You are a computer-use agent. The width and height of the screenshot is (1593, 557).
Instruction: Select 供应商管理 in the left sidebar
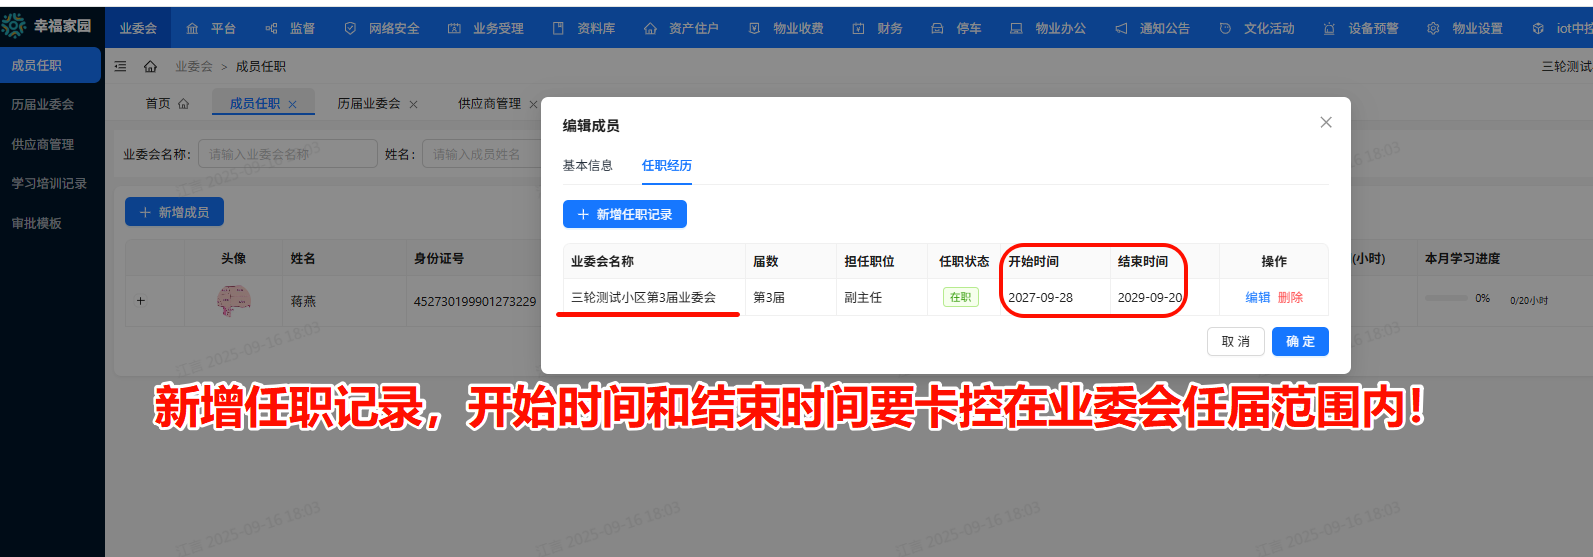point(50,144)
